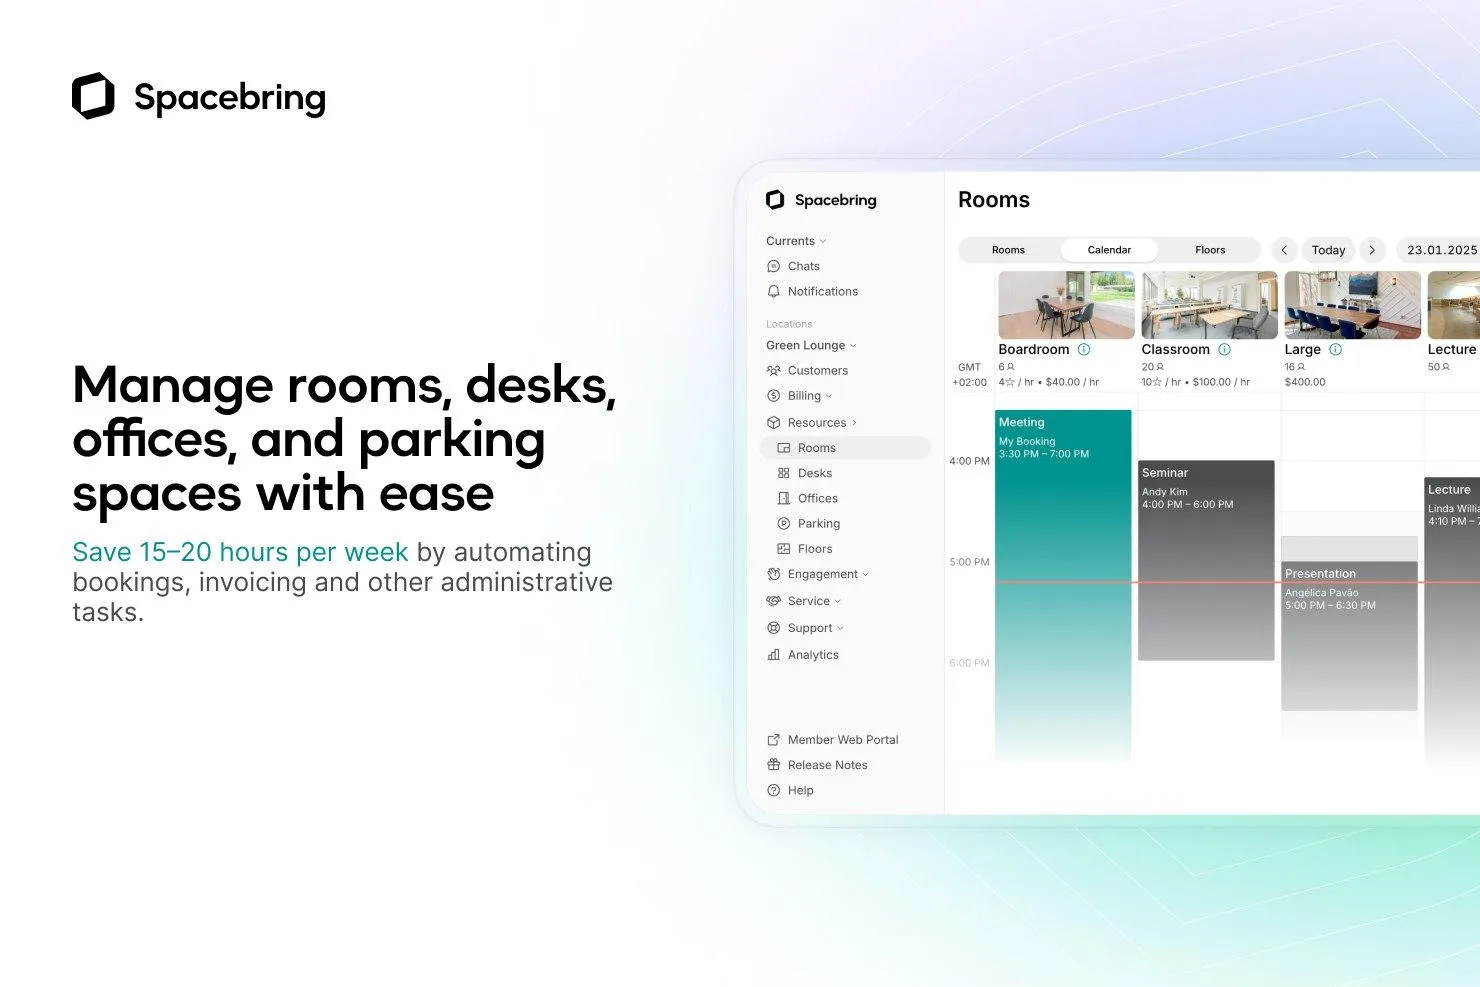This screenshot has height=987, width=1480.
Task: Open Parking under Resources
Action: tap(818, 524)
